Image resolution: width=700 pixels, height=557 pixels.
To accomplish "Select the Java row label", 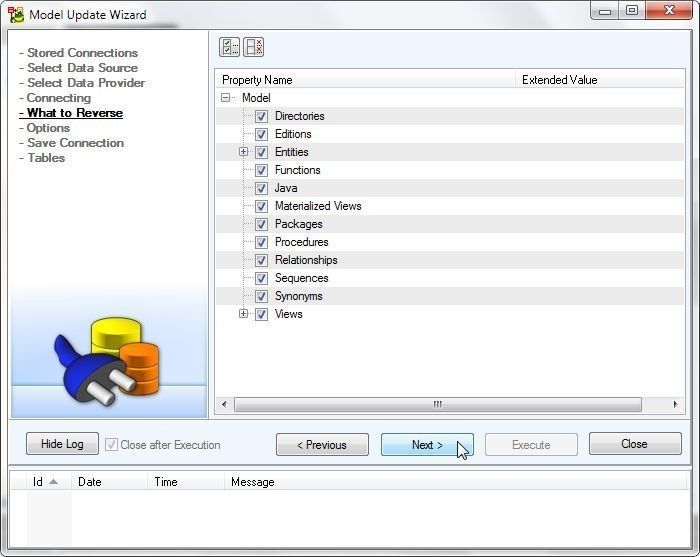I will coord(286,188).
